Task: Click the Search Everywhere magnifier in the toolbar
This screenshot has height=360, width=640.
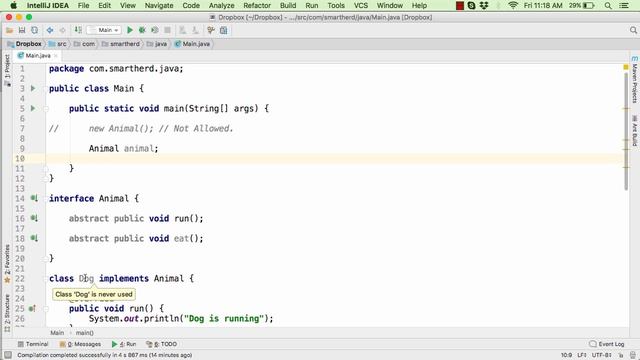Action: (633, 30)
